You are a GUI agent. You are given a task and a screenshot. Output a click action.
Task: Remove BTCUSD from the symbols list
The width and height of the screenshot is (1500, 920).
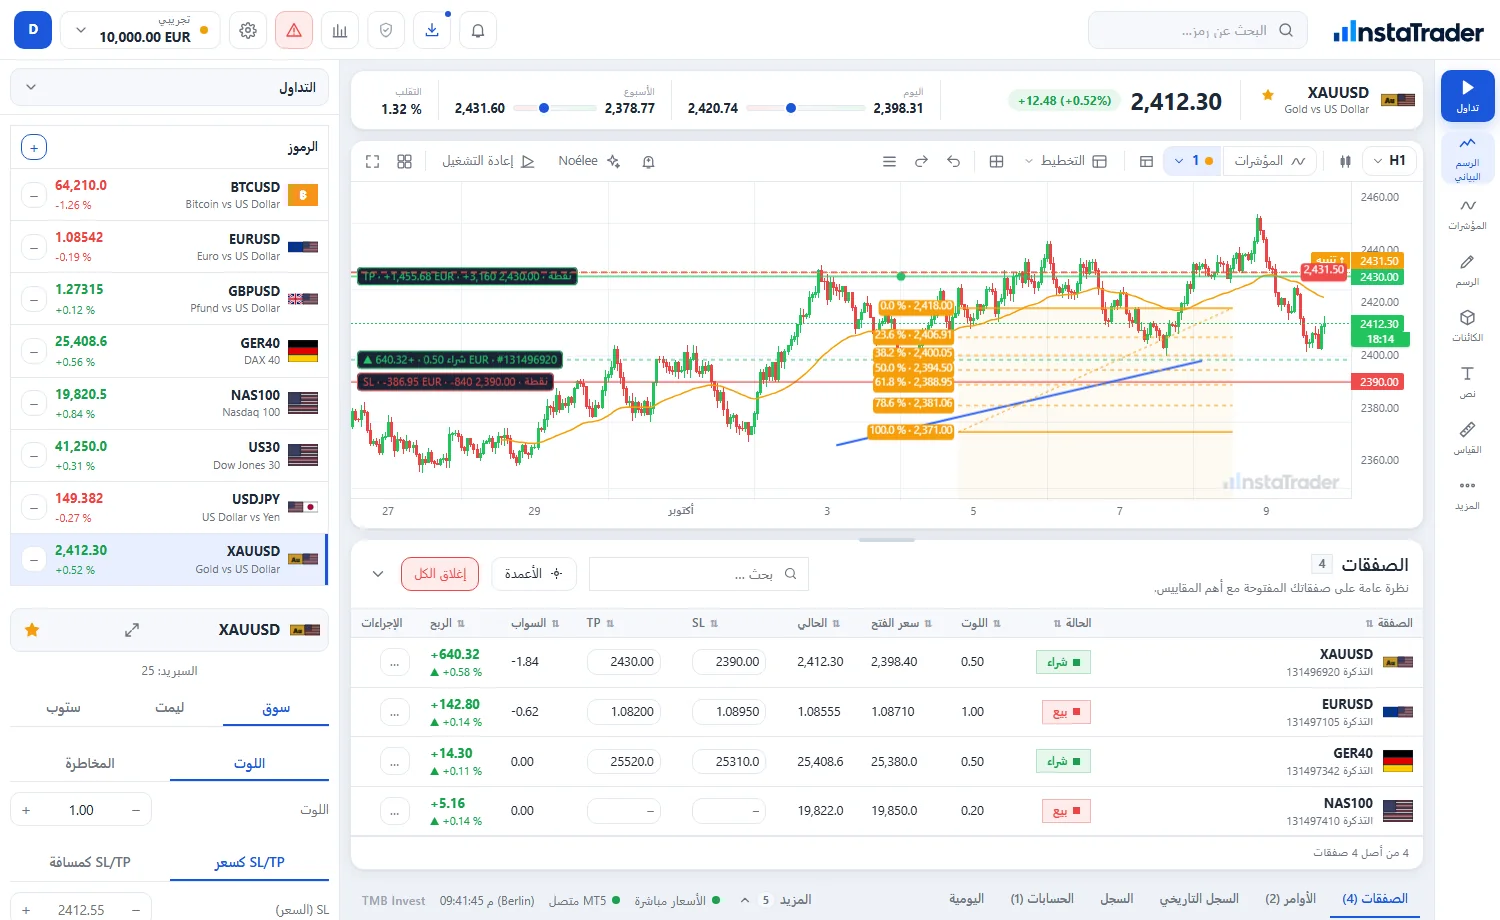point(34,195)
